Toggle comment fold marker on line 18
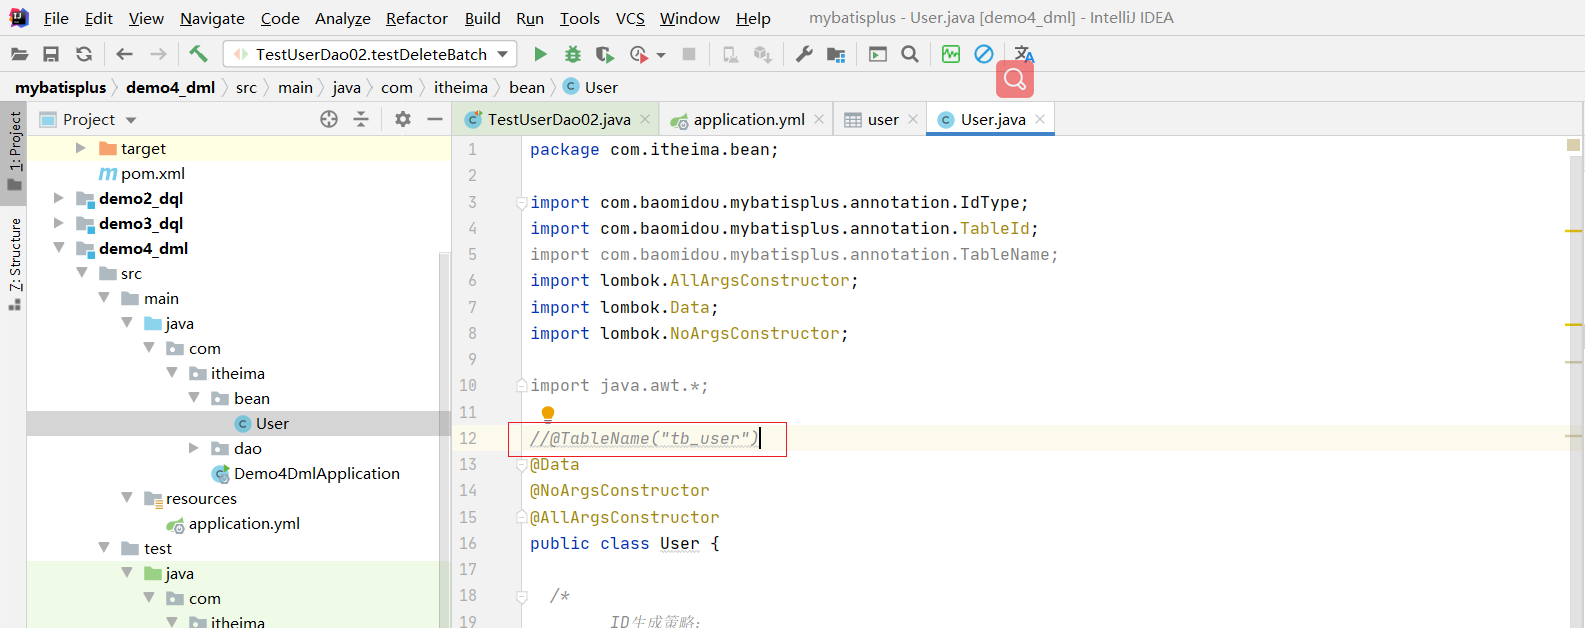The height and width of the screenshot is (628, 1585). coord(521,596)
